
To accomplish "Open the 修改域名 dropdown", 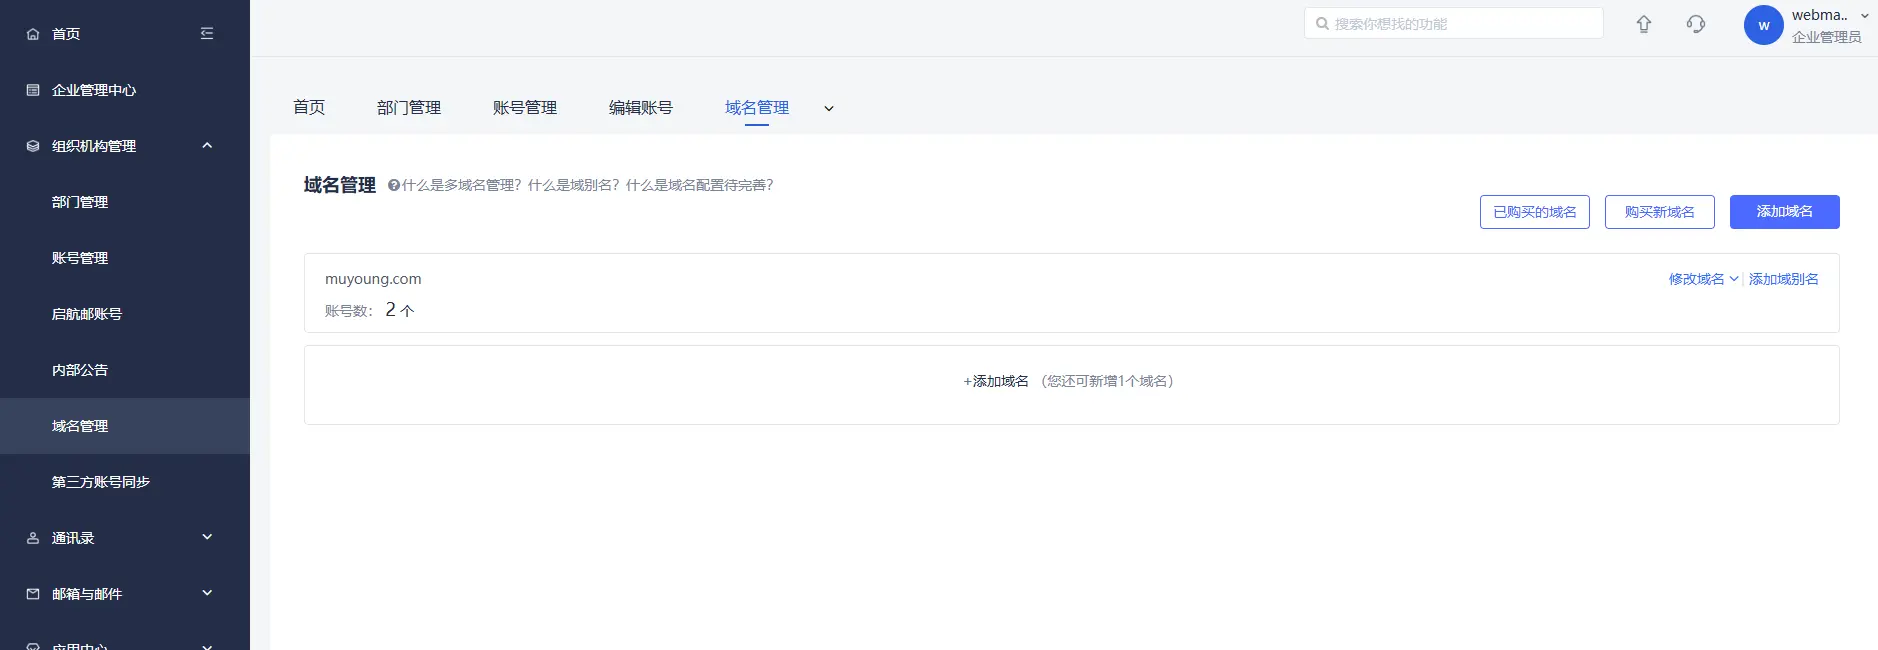I will pyautogui.click(x=1703, y=279).
